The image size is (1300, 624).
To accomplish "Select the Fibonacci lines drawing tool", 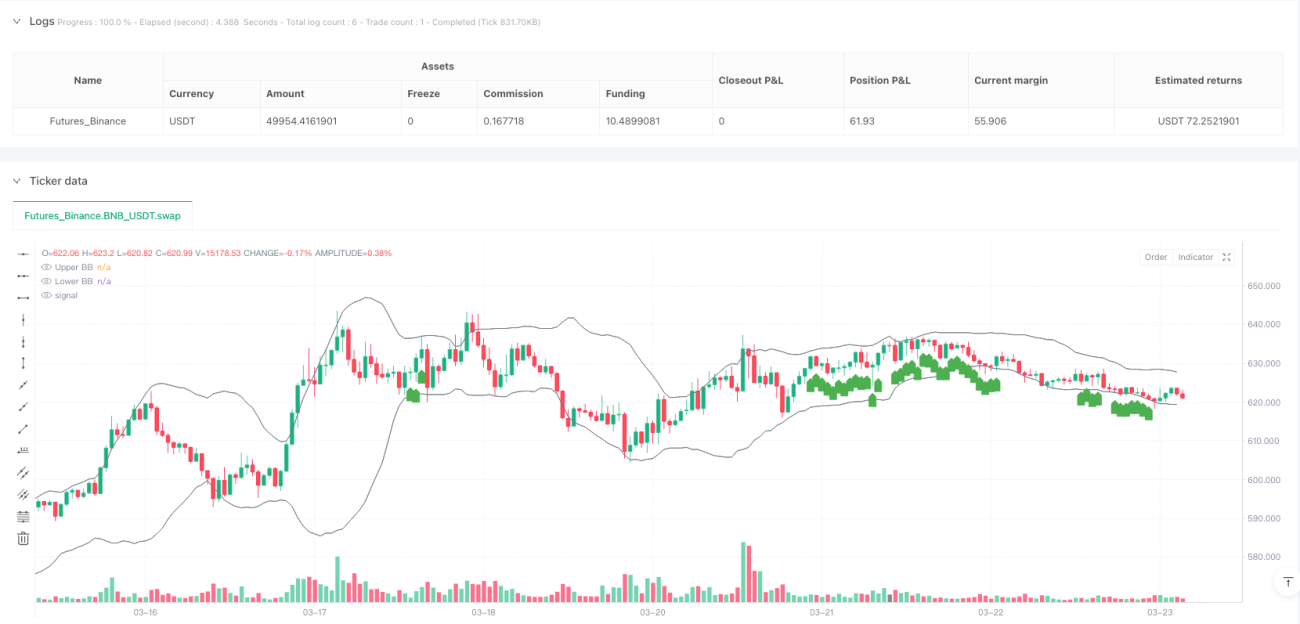I will point(24,516).
